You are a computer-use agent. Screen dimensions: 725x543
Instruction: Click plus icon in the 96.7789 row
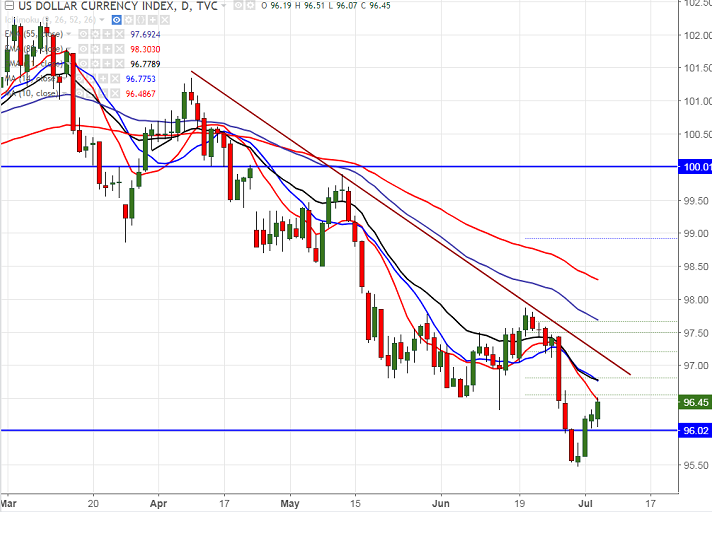coord(107,64)
